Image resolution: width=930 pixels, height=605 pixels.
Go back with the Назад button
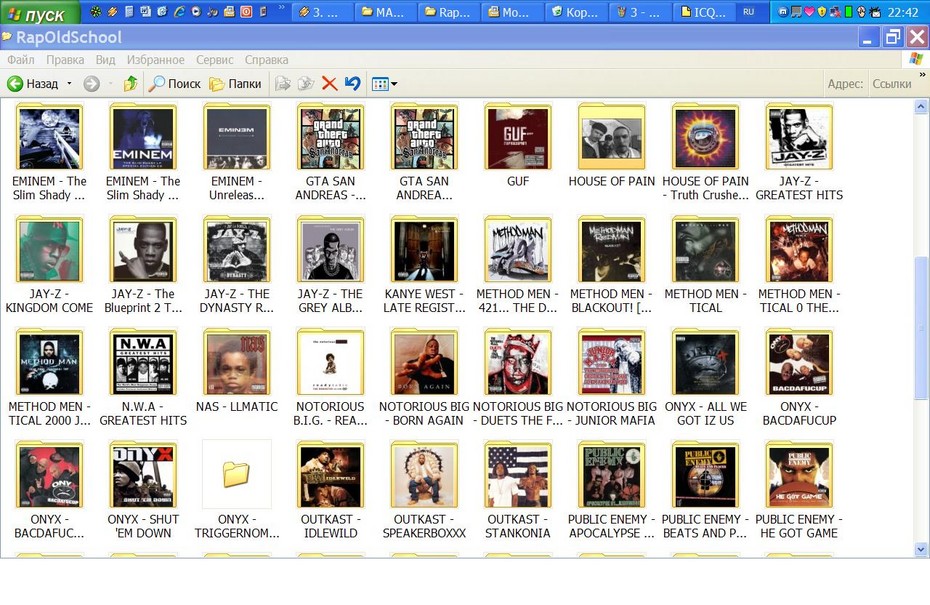33,84
